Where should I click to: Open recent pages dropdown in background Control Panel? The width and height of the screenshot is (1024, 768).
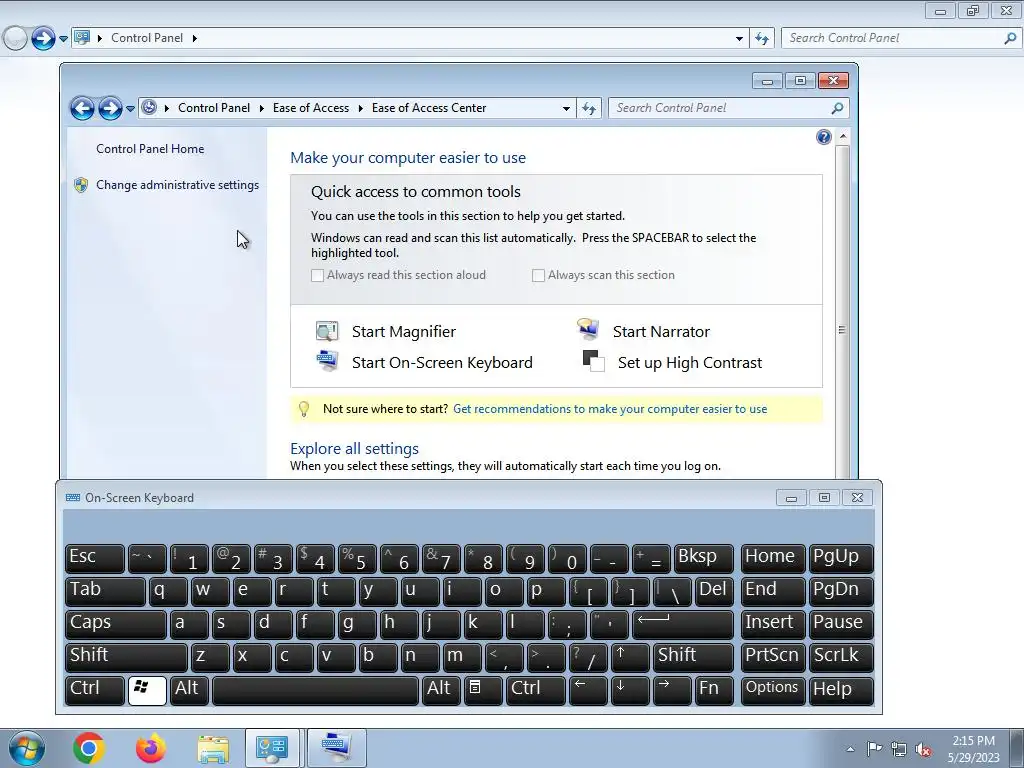(x=63, y=39)
